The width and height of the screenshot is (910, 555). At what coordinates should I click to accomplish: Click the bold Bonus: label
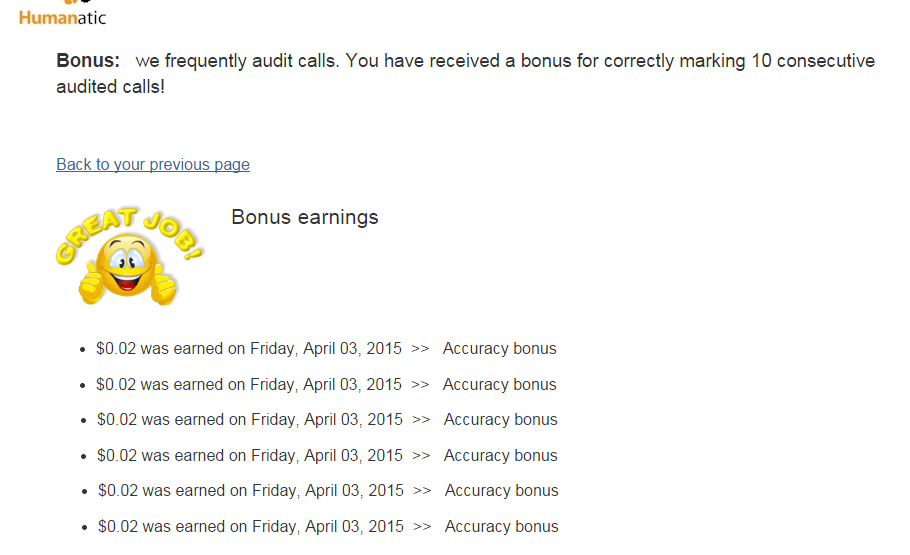(x=88, y=61)
